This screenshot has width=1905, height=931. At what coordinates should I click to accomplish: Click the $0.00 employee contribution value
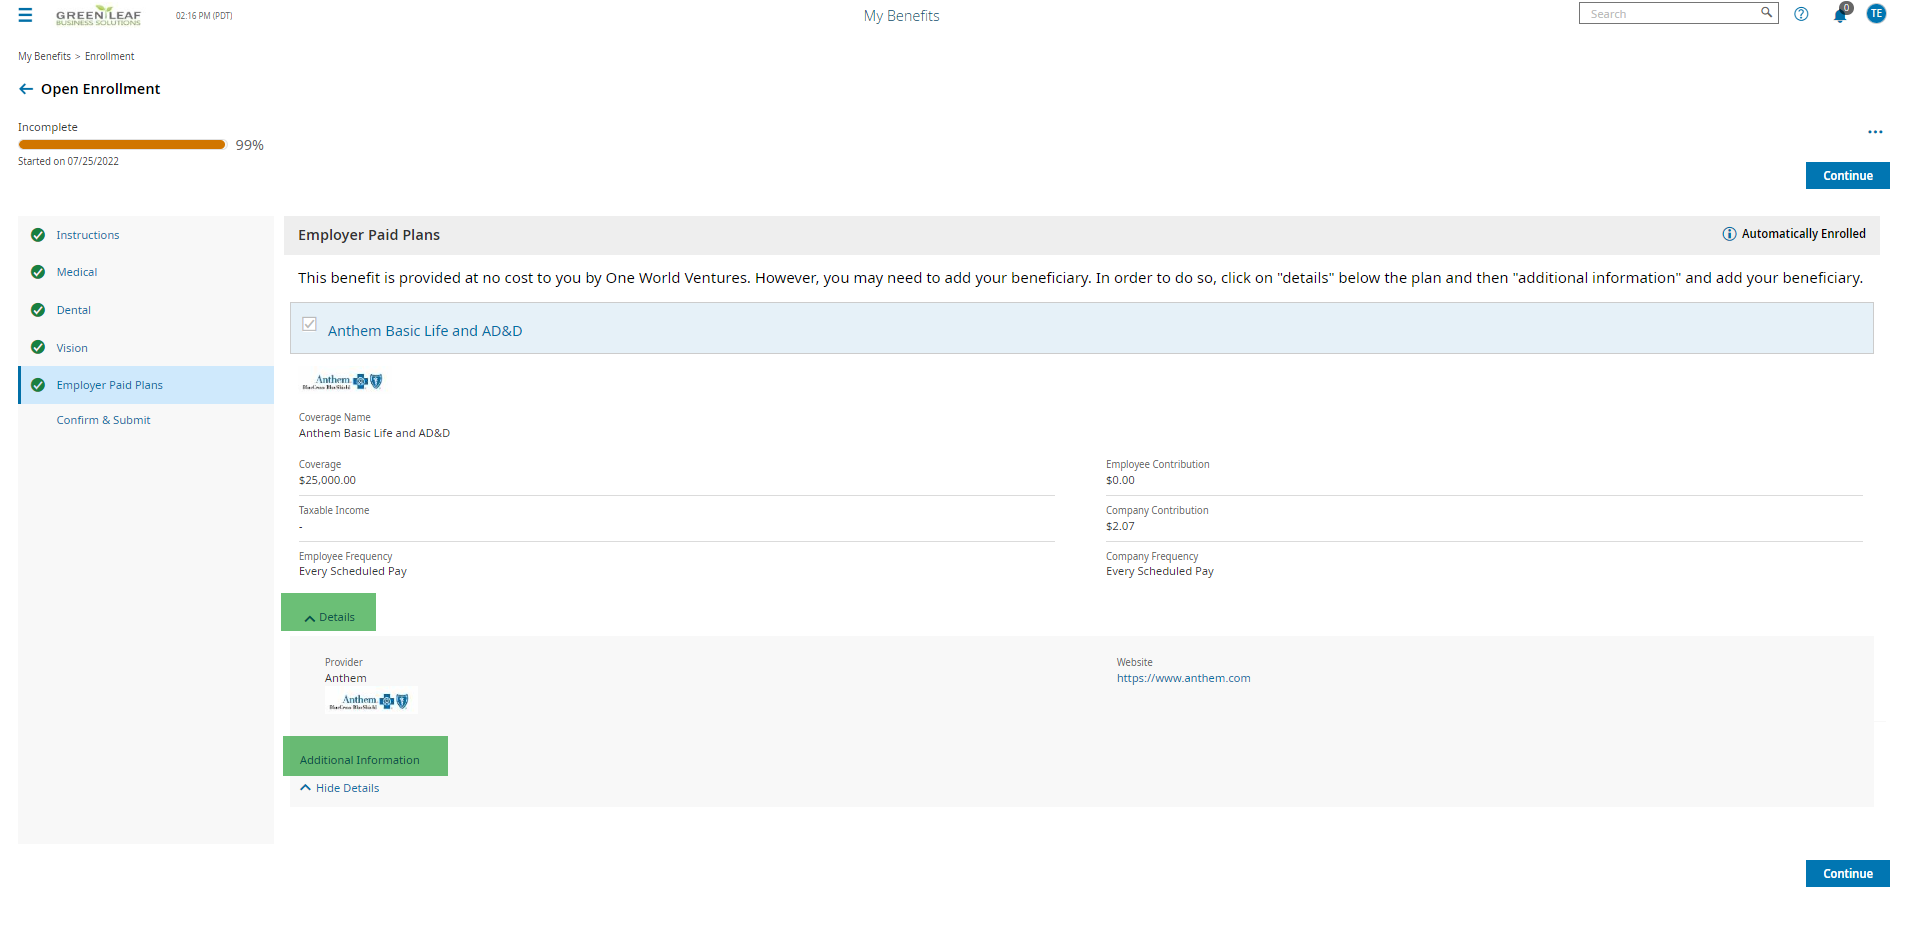coord(1120,480)
